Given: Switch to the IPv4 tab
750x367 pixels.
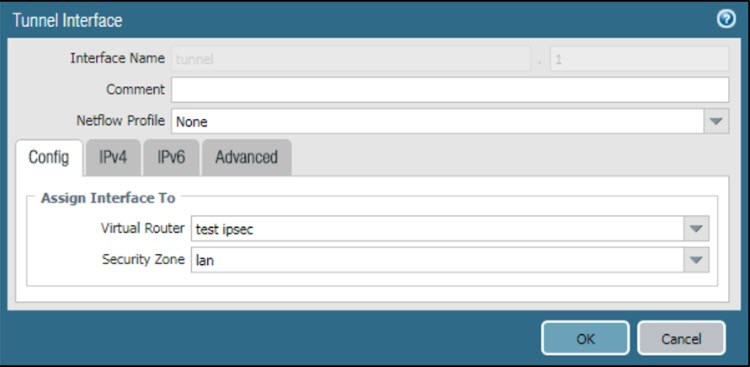Looking at the screenshot, I should point(113,157).
